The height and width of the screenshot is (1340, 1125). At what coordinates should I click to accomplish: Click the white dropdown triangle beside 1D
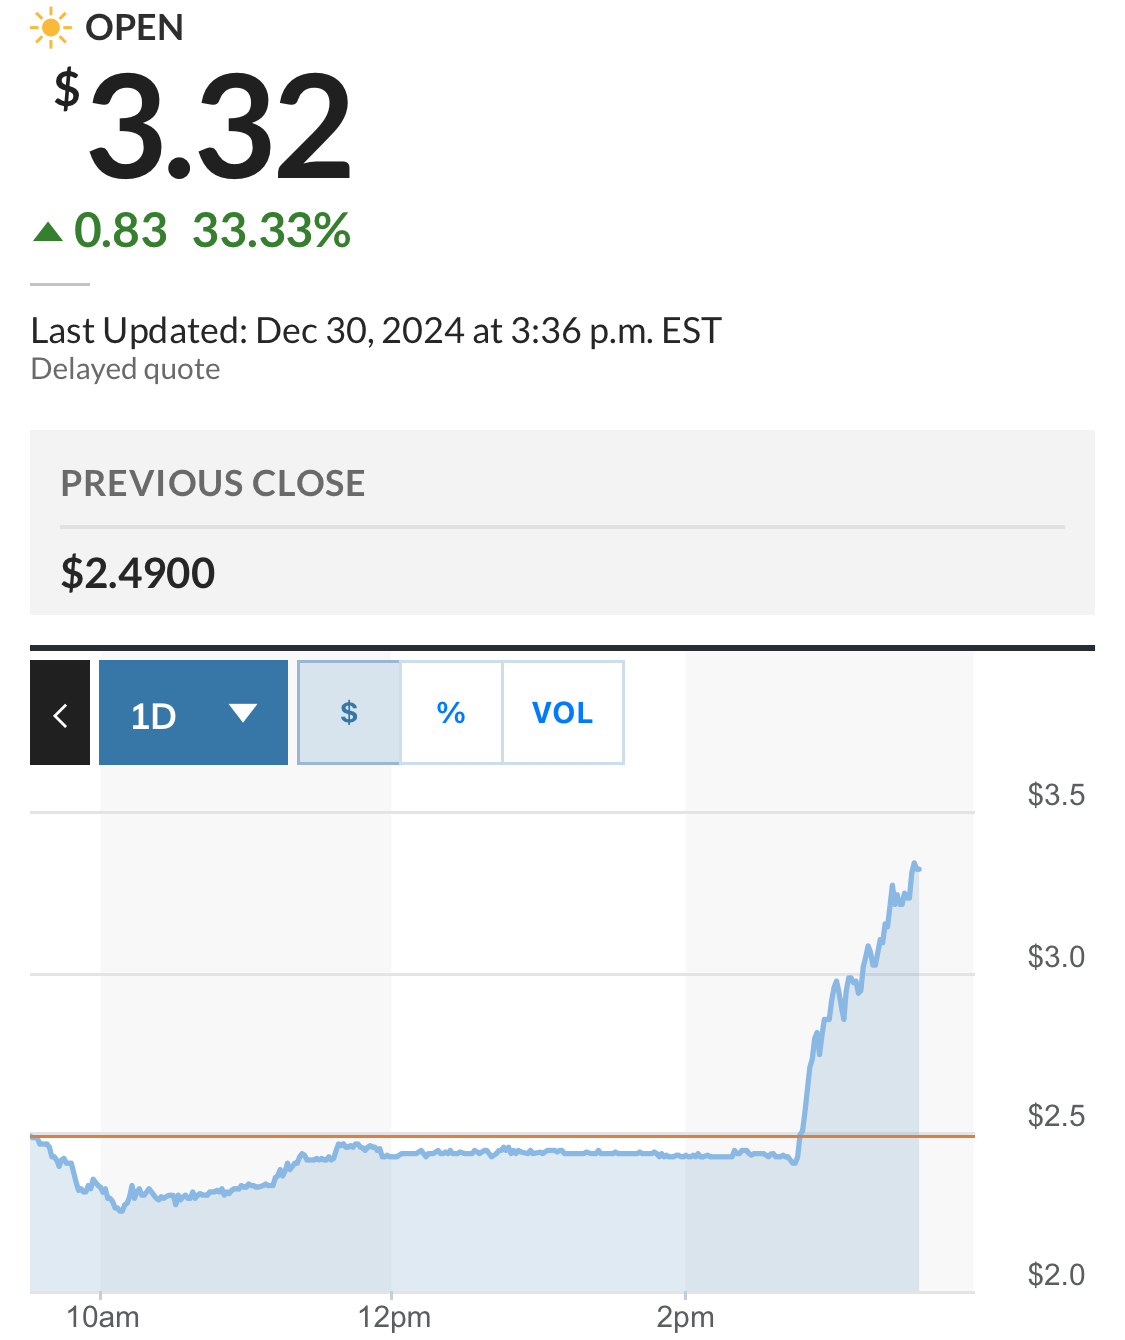242,713
